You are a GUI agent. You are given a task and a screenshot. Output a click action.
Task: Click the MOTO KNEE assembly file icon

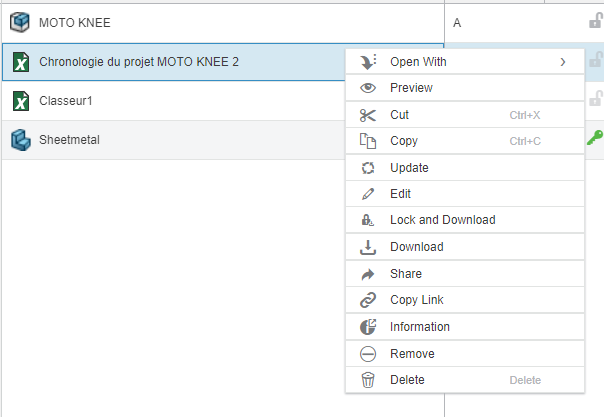click(20, 21)
